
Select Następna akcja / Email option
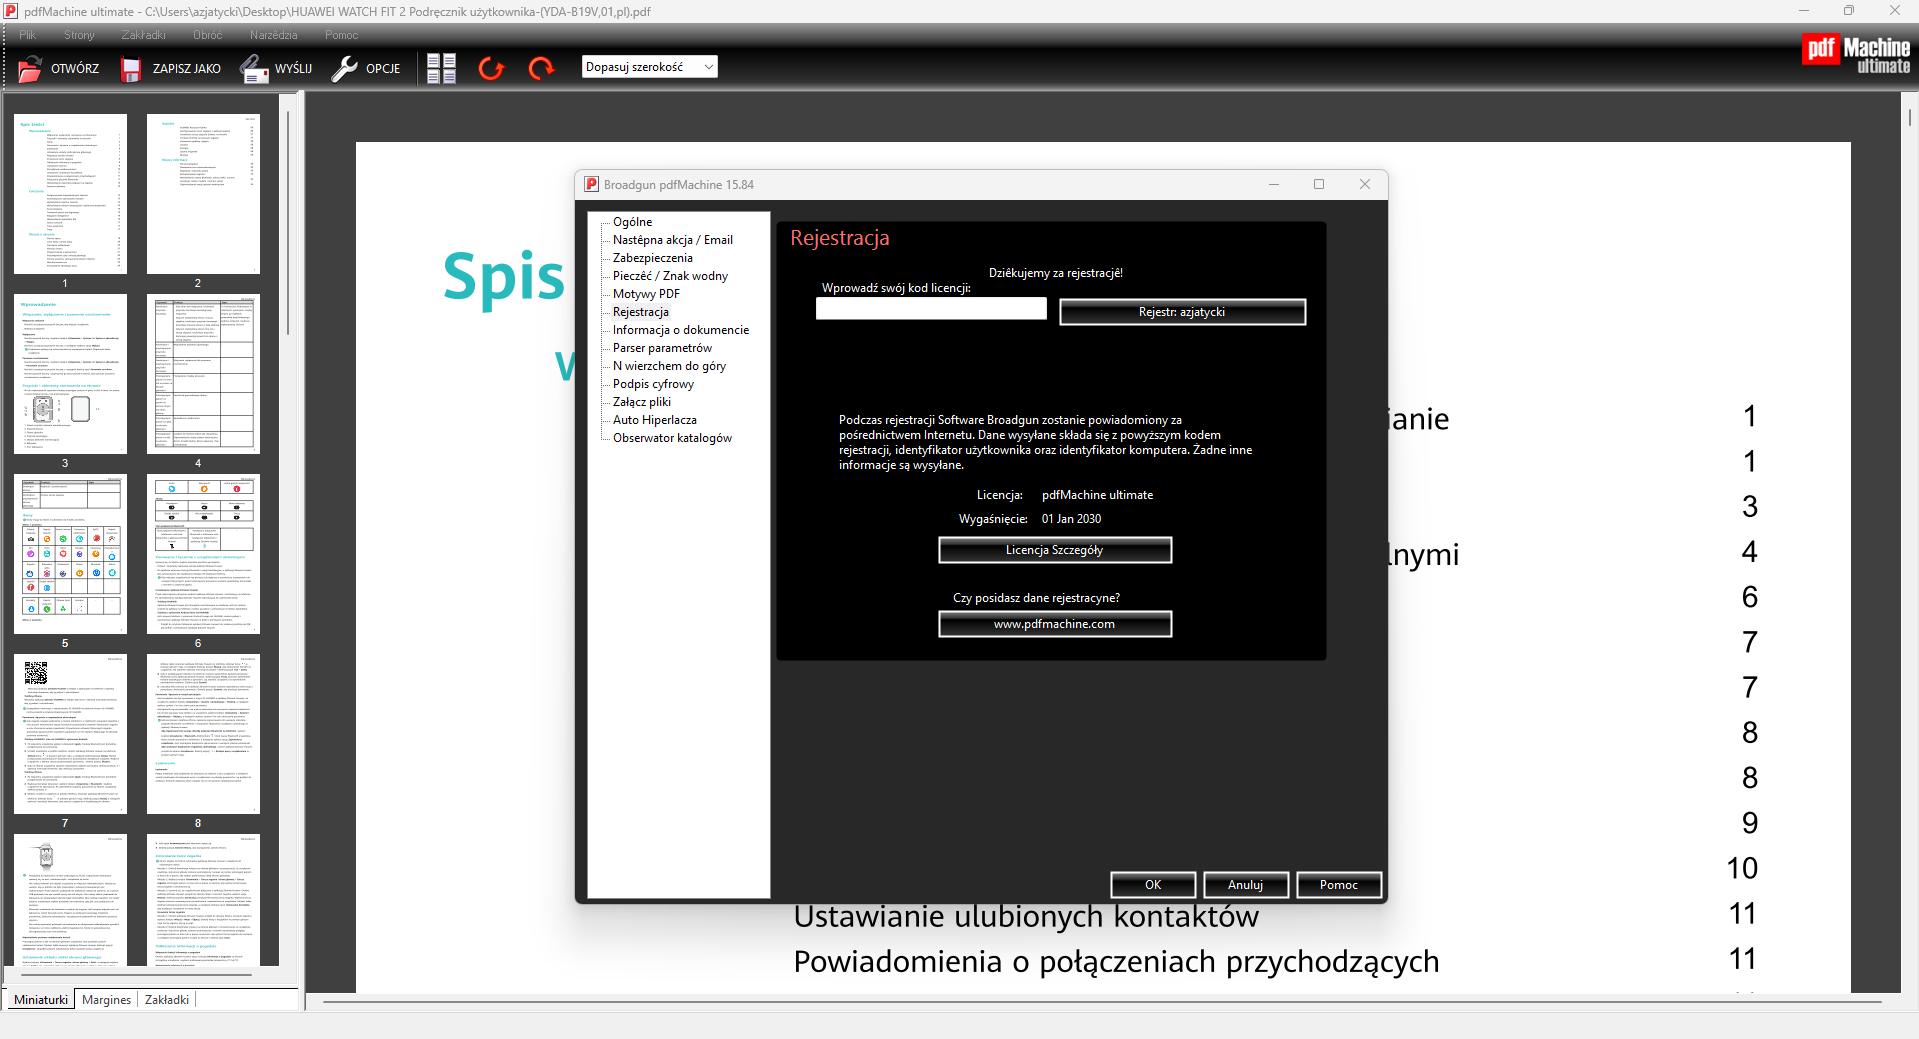[x=672, y=240]
